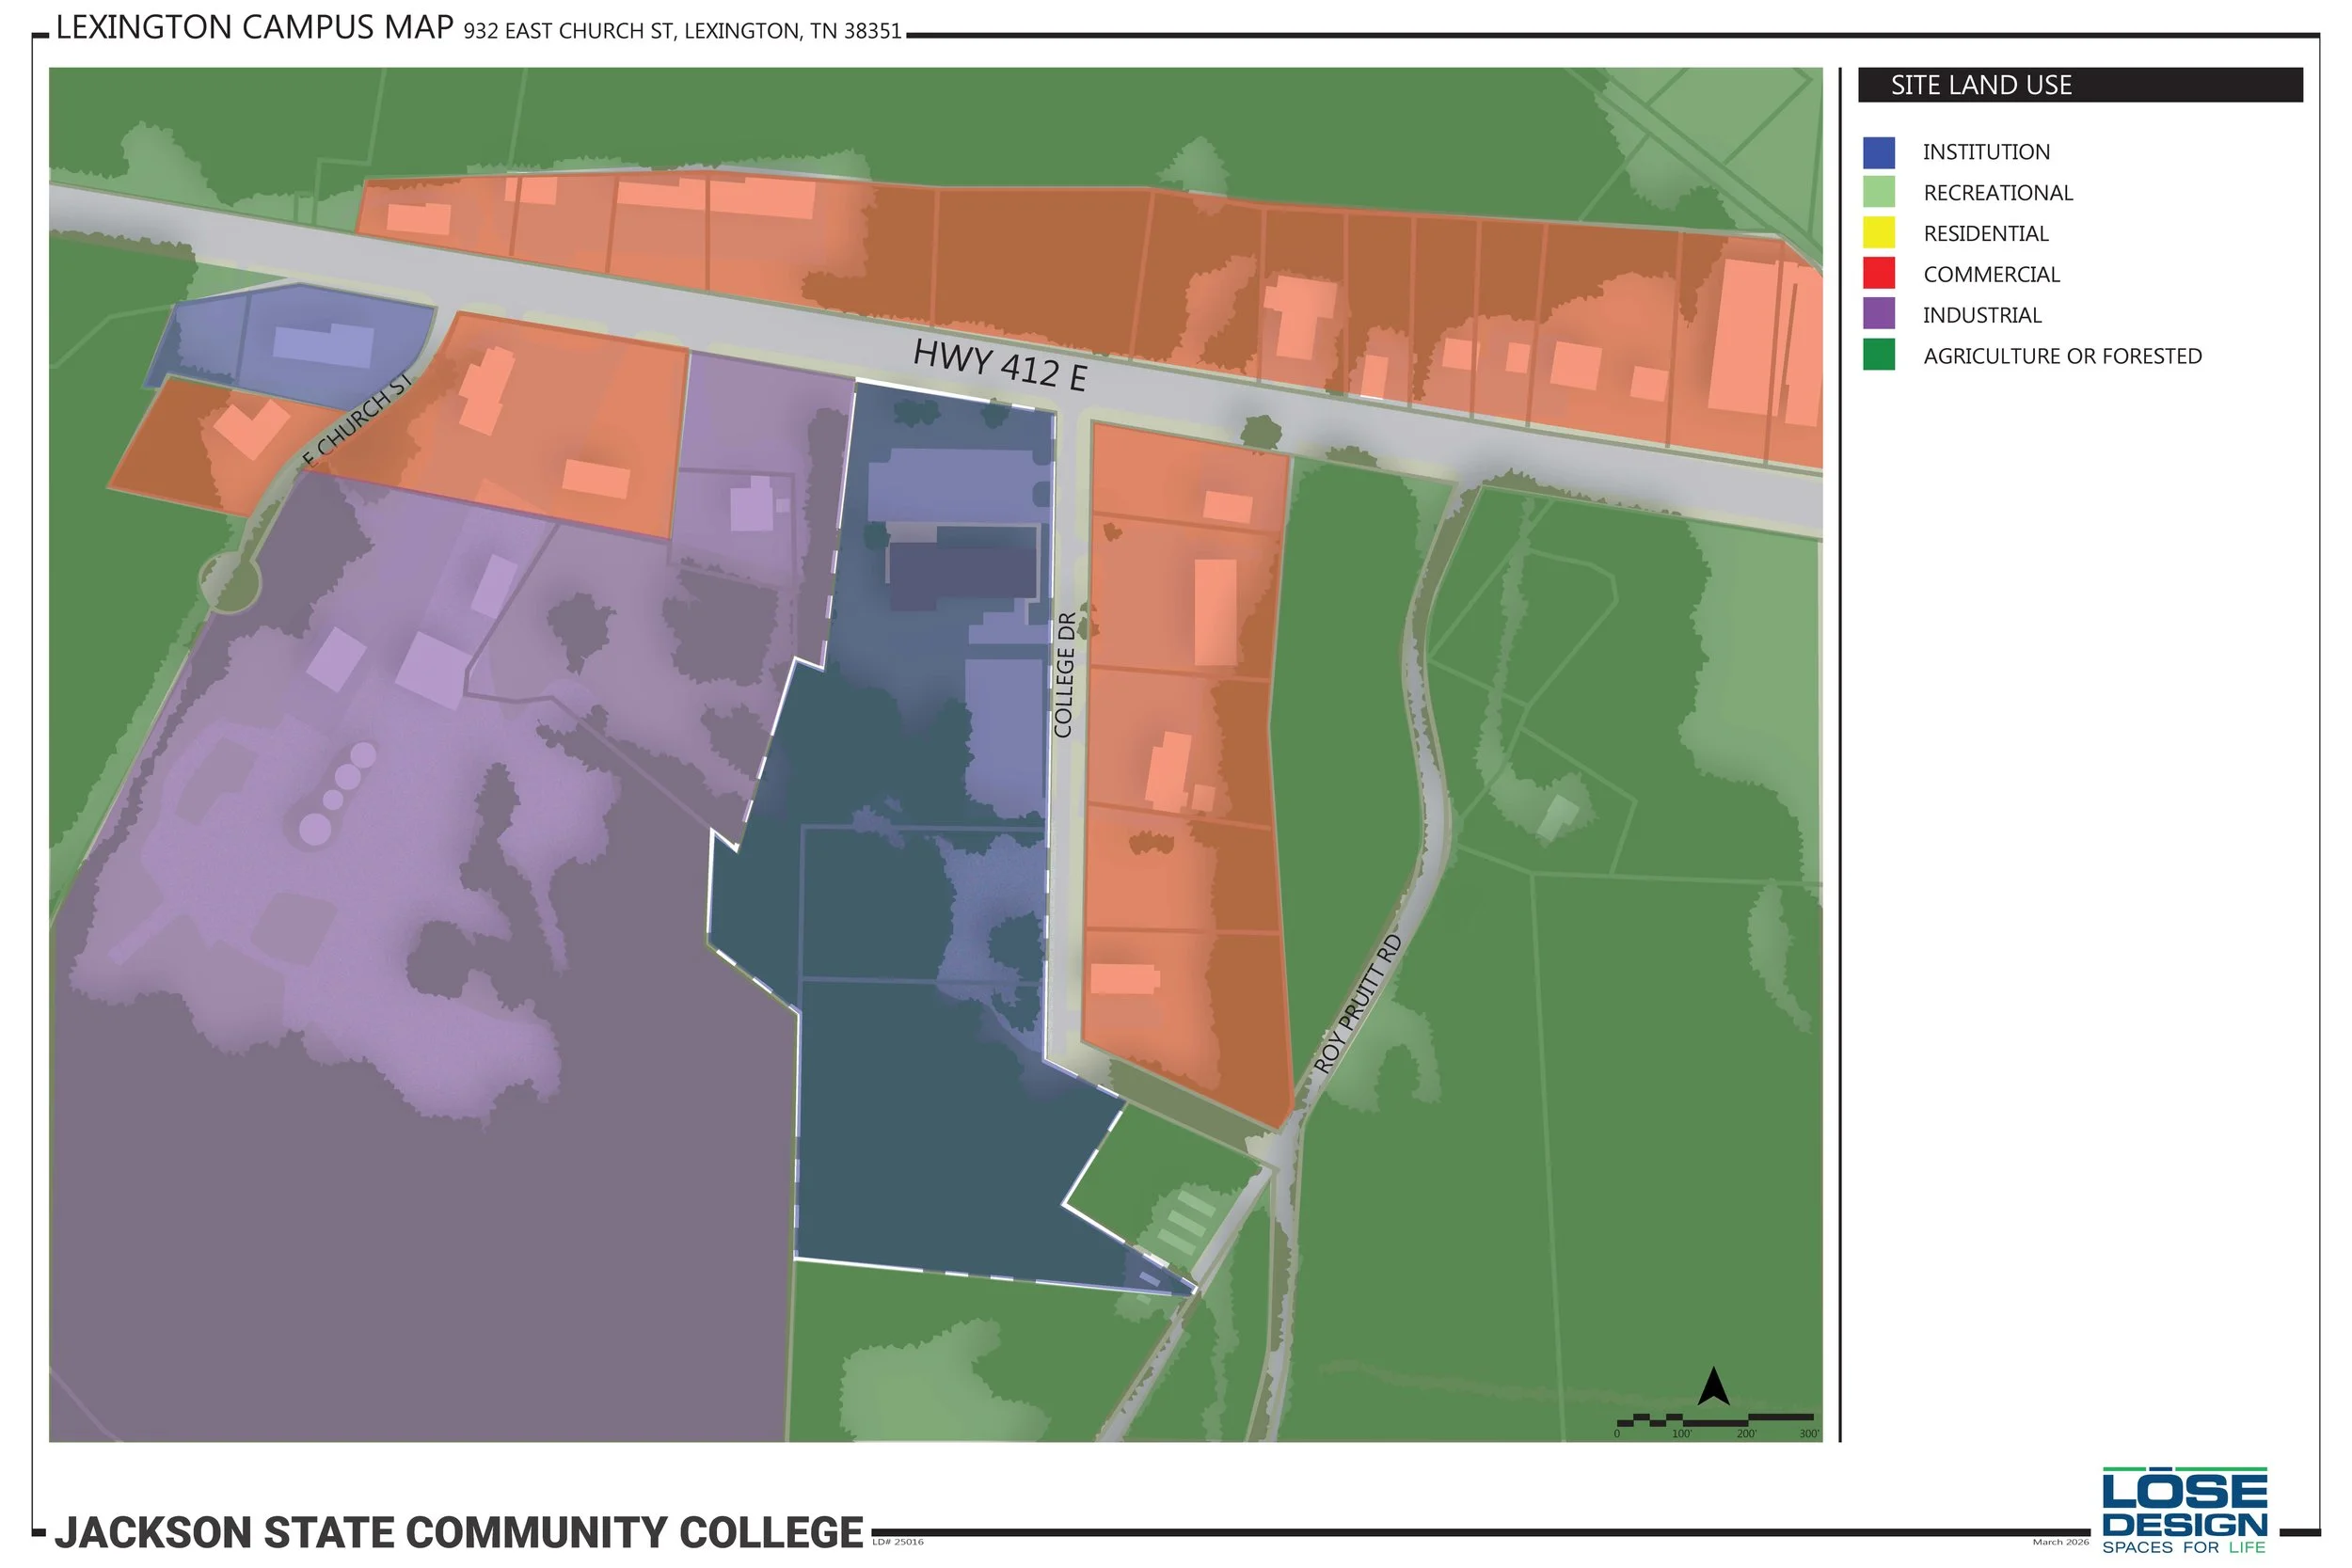The width and height of the screenshot is (2352, 1568).
Task: Click the LEXINGTON CAMPUS MAP title
Action: [x=254, y=27]
